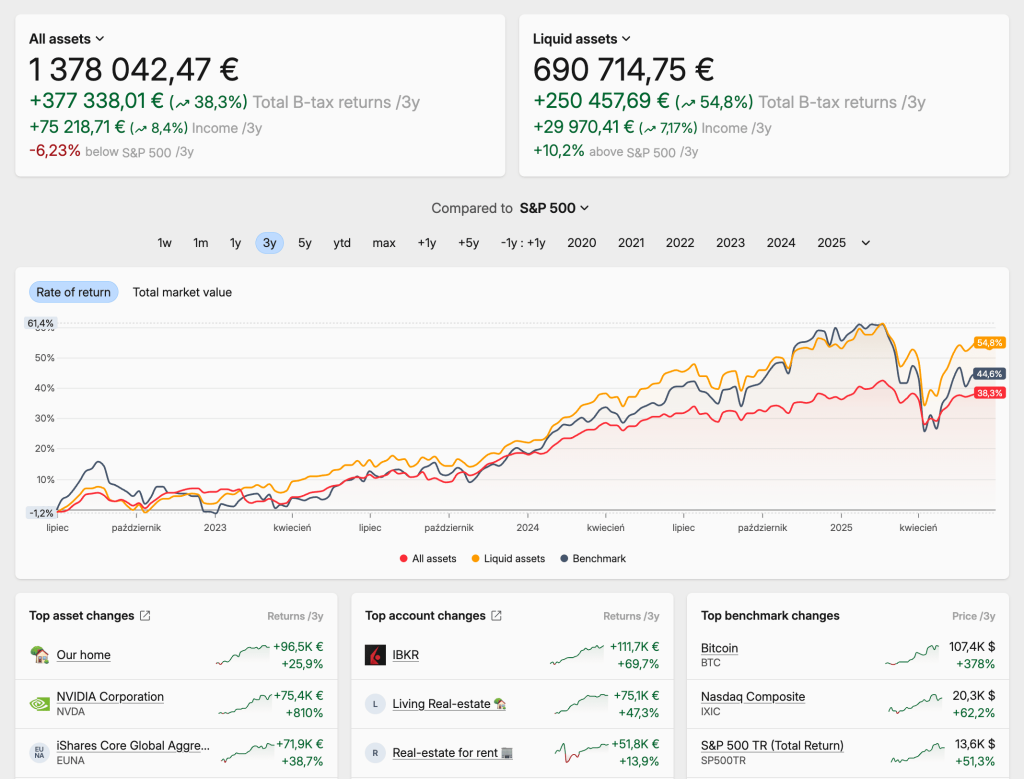Click the IBKR logo icon
1024x779 pixels.
(x=376, y=655)
